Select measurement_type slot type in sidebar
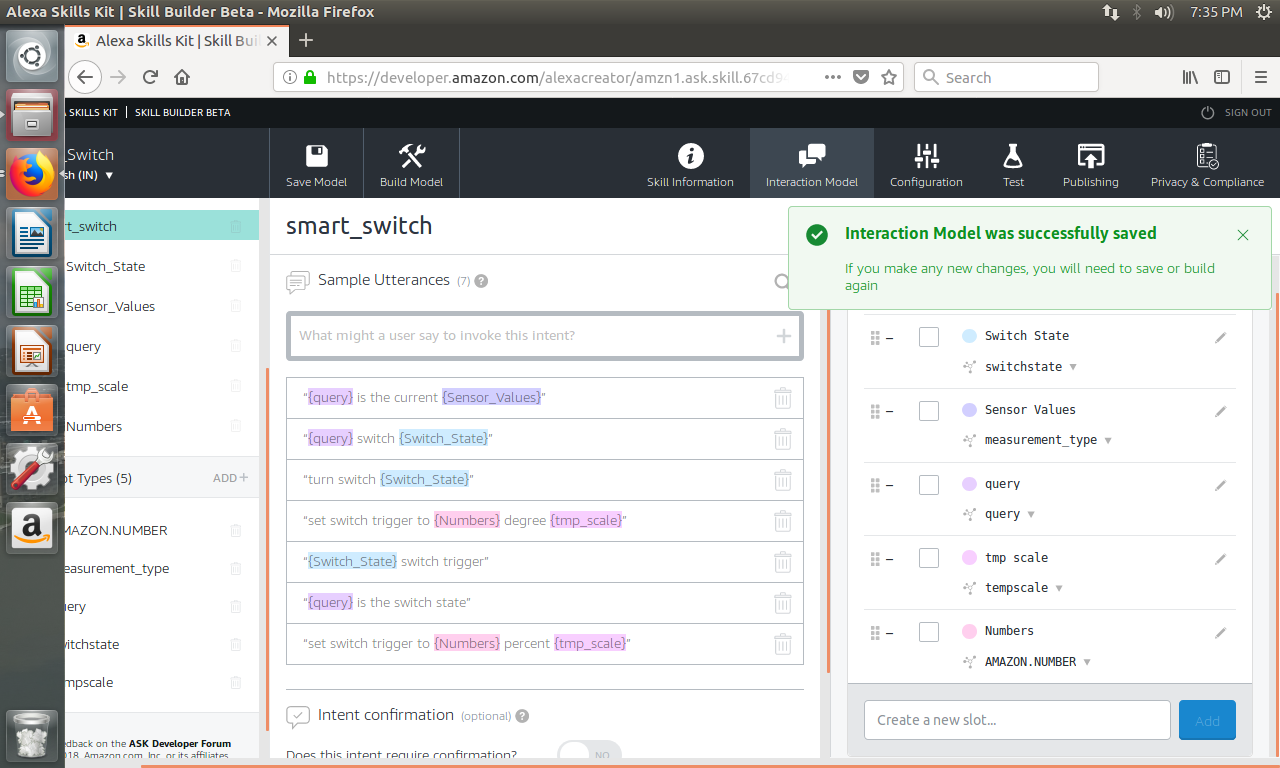This screenshot has height=768, width=1280. (x=117, y=568)
